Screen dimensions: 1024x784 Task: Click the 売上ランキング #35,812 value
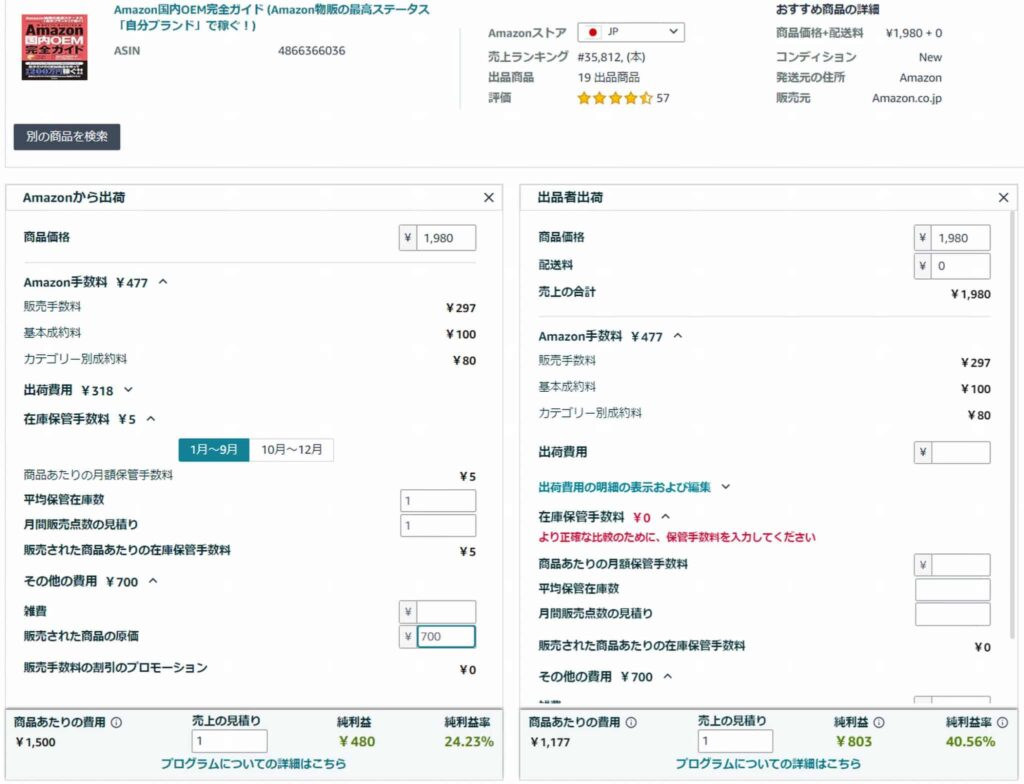tap(611, 57)
